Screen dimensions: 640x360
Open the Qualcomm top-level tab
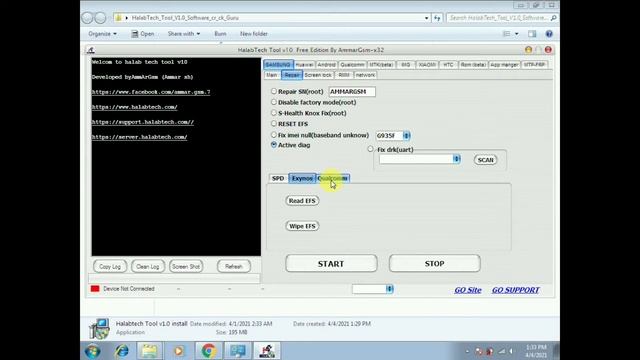pyautogui.click(x=352, y=64)
